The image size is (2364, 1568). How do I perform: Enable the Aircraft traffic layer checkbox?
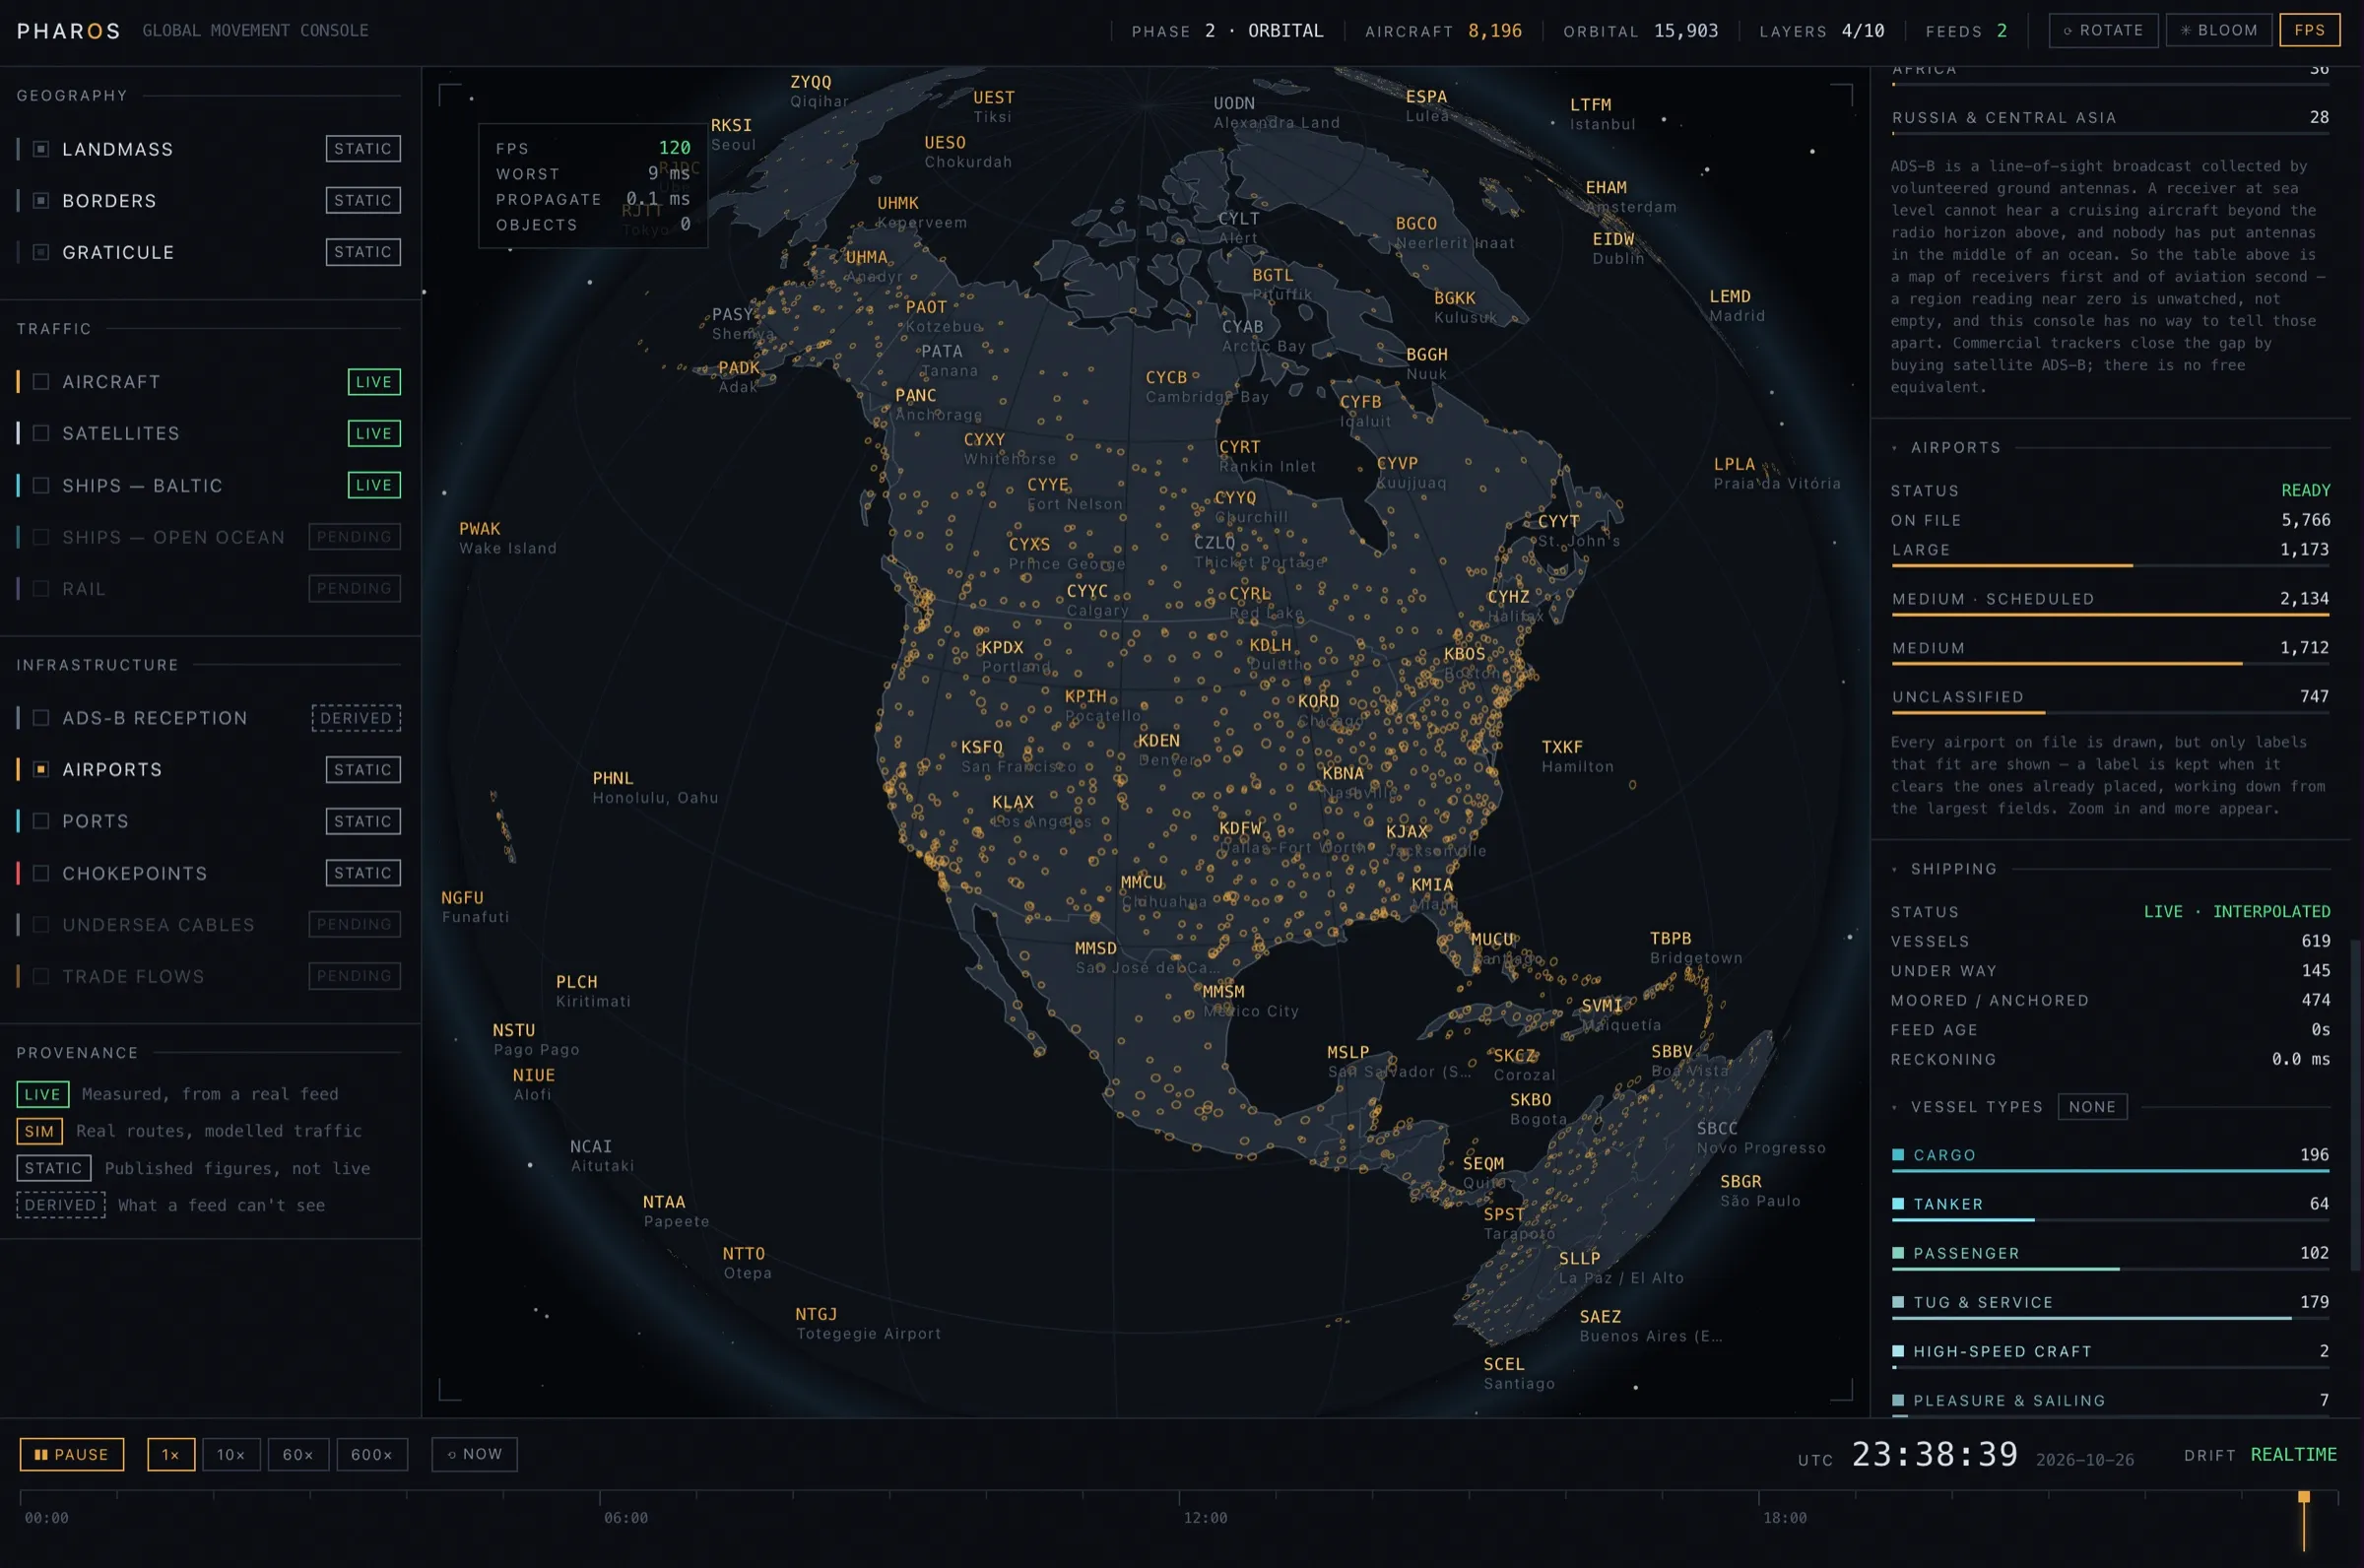point(41,382)
